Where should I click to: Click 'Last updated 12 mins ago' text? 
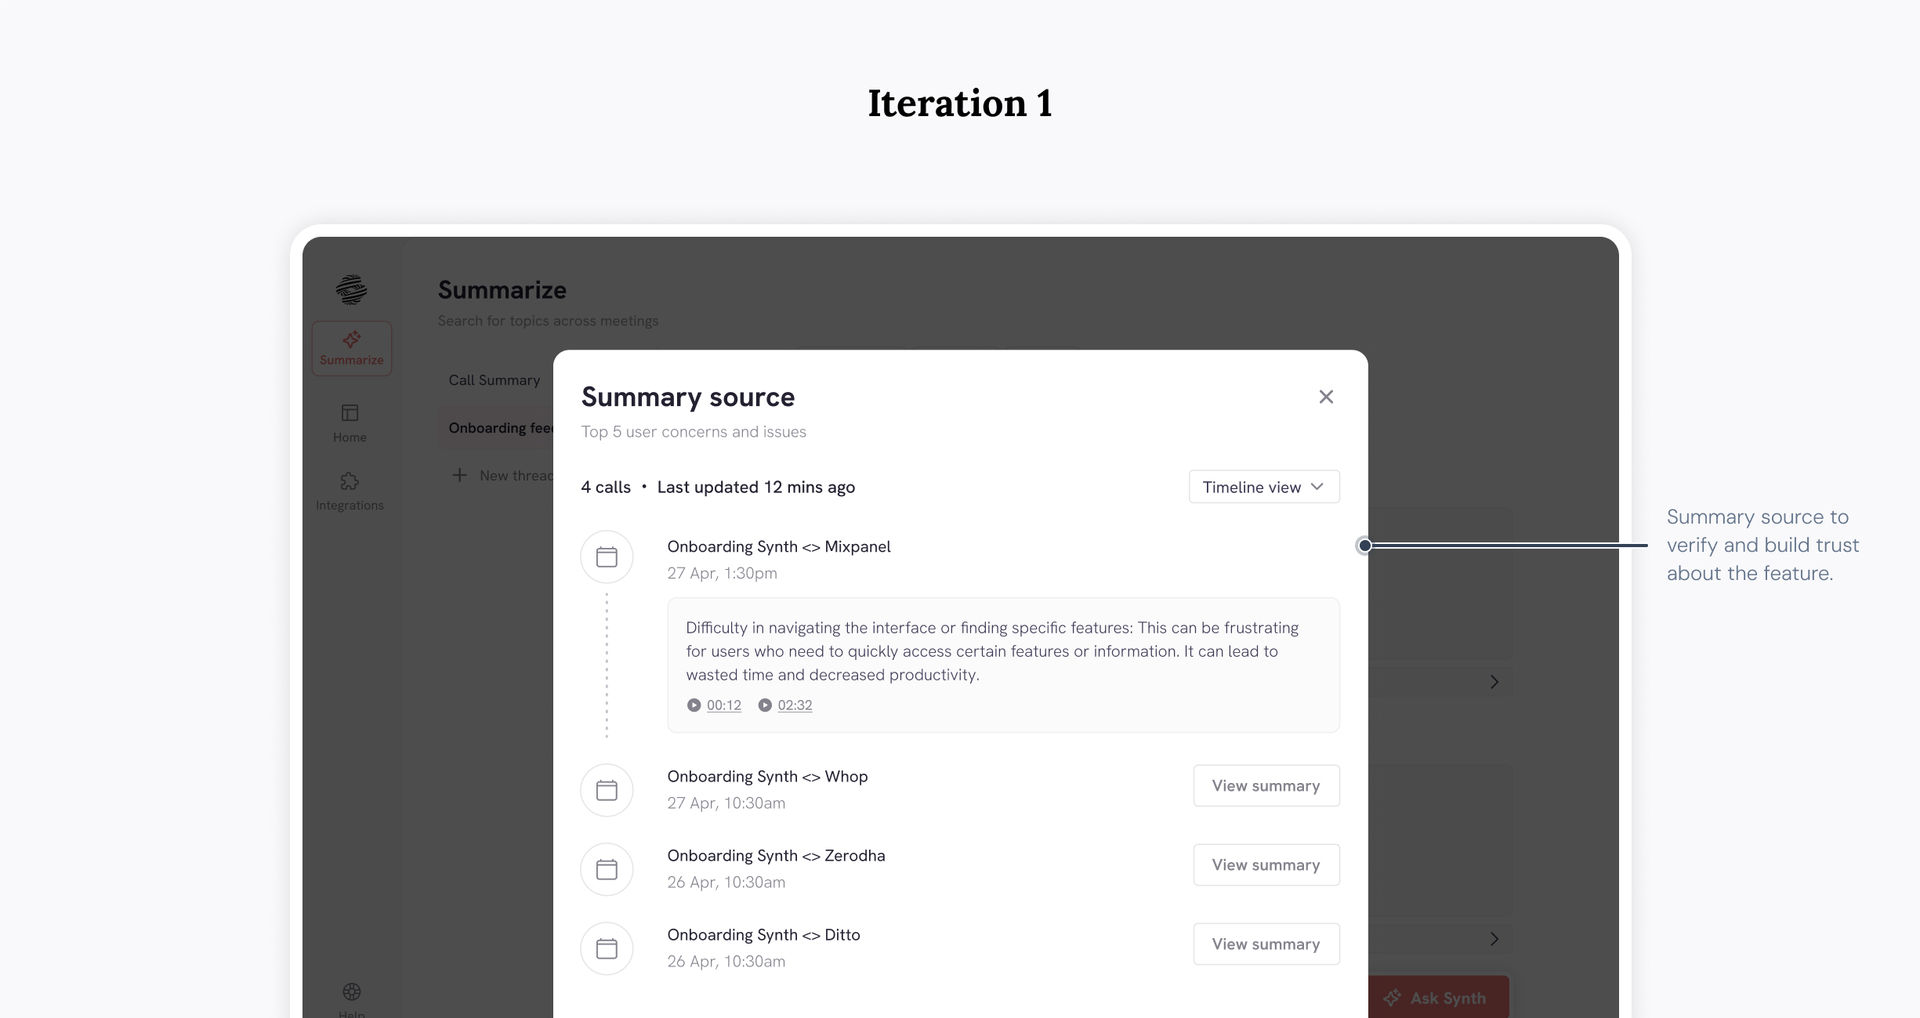pos(756,487)
